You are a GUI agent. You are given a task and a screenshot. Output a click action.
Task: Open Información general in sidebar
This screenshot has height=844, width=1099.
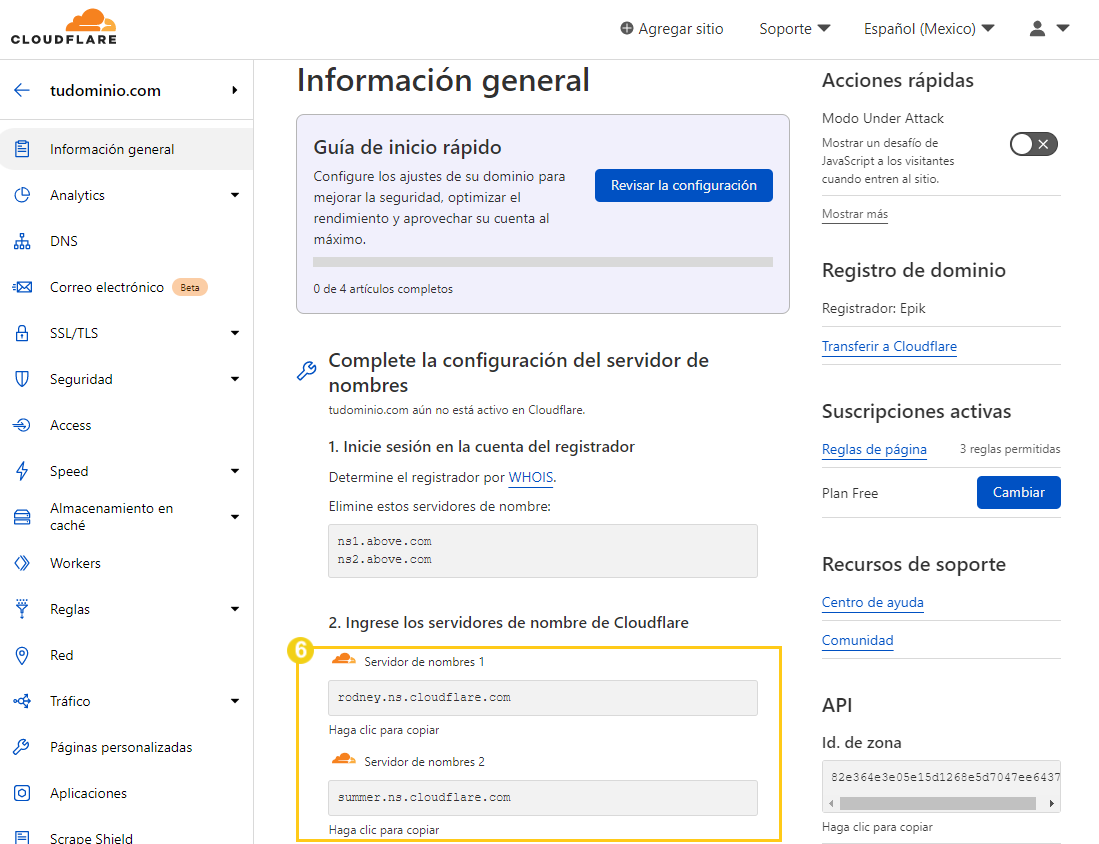pos(126,149)
